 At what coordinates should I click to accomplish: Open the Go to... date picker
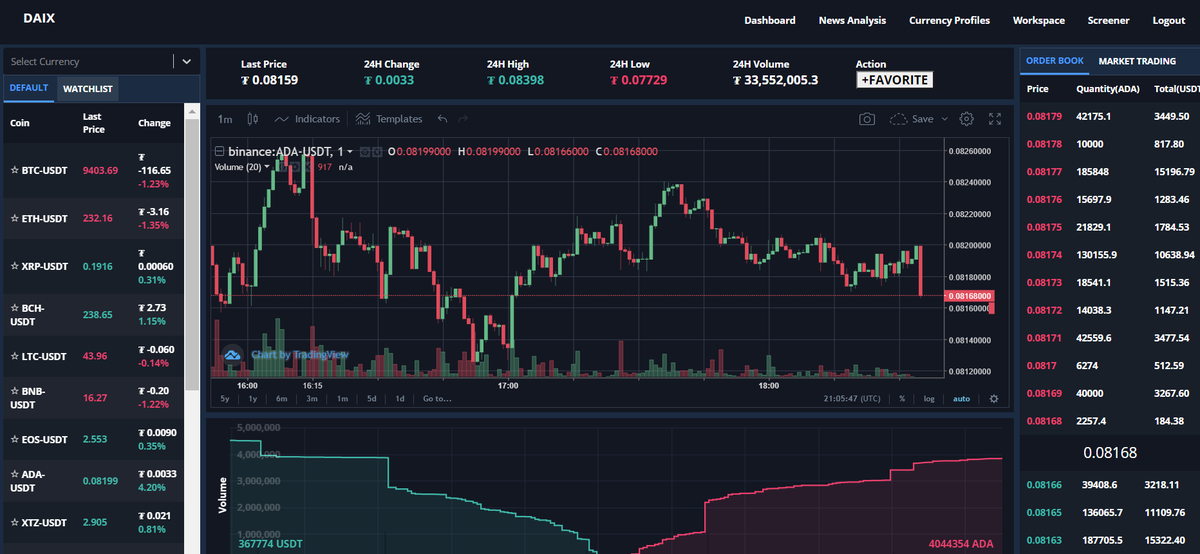coord(437,398)
